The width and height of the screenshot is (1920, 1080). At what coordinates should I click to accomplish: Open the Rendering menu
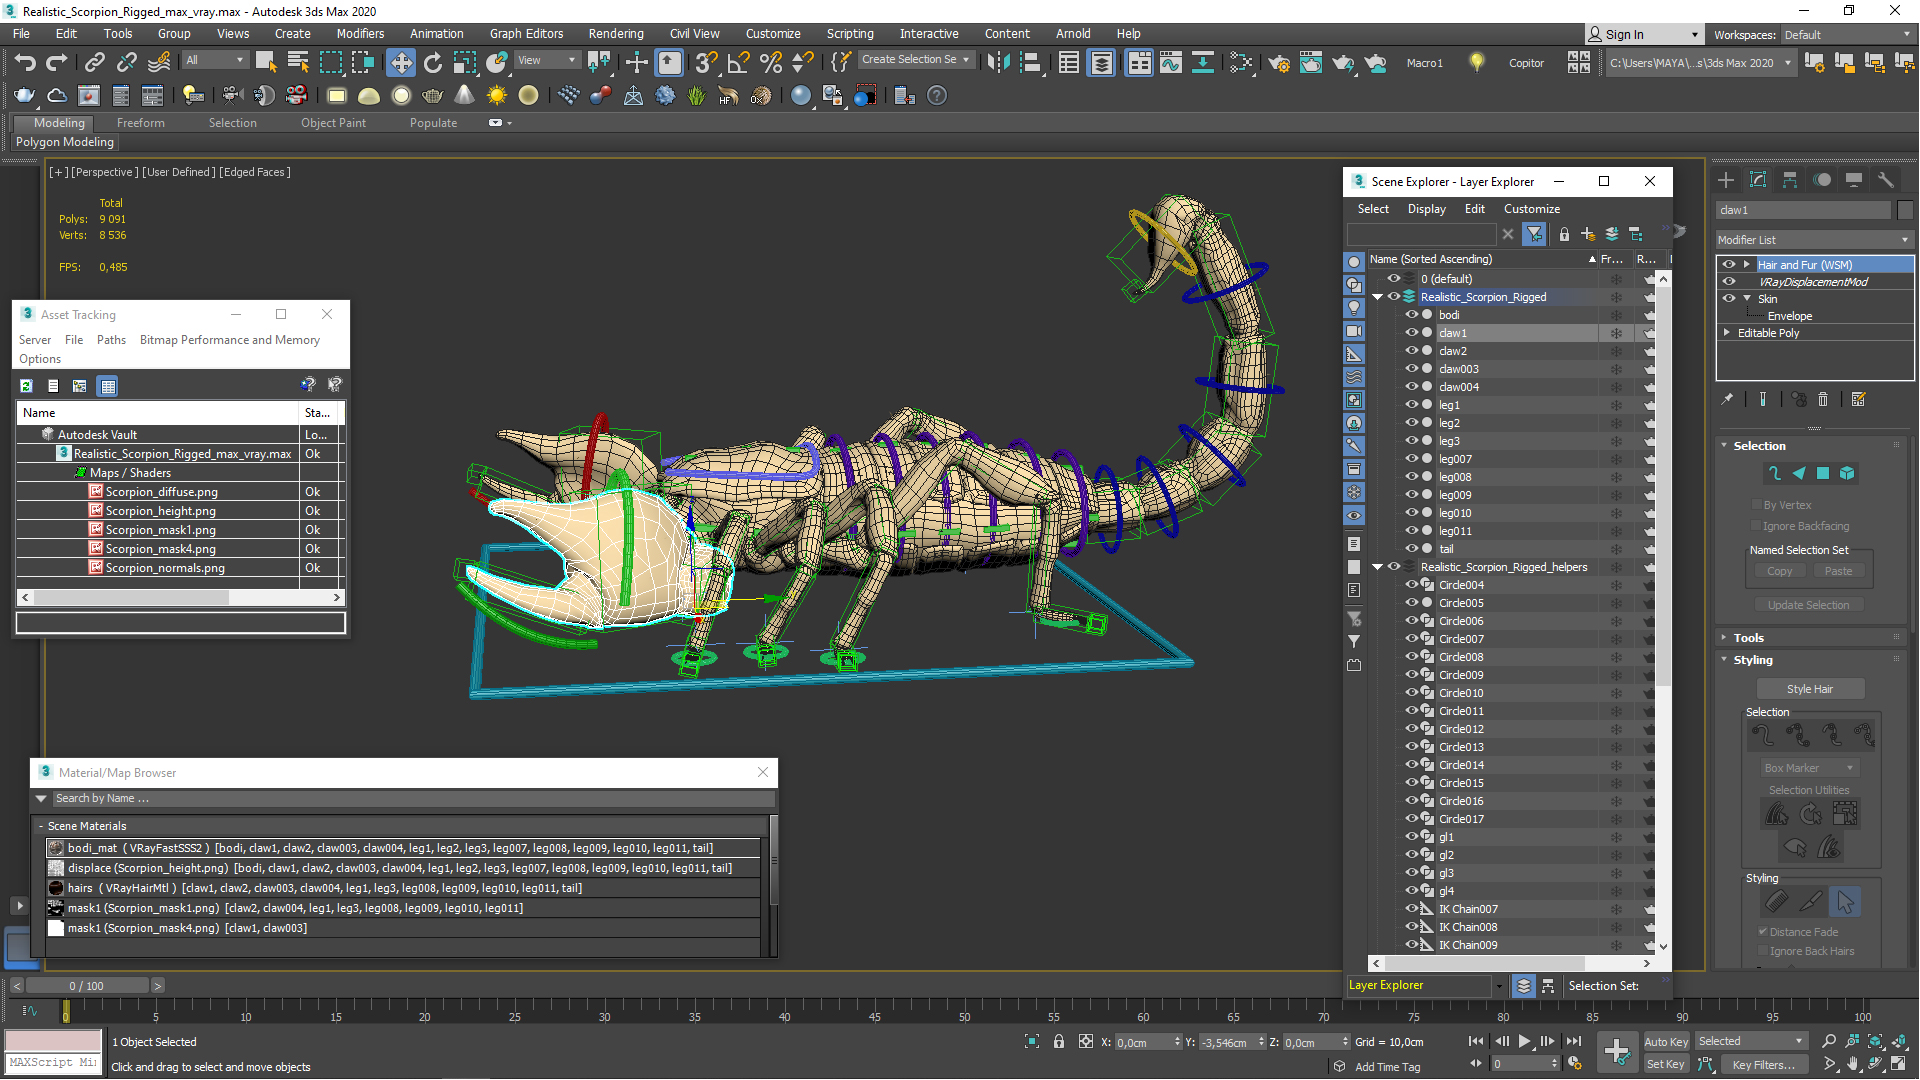616,34
